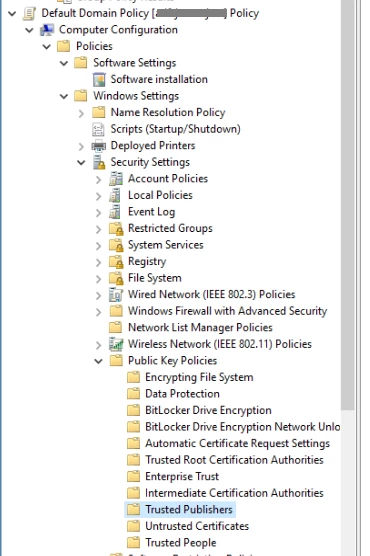
Task: Click the Security Settings label
Action: coord(150,162)
